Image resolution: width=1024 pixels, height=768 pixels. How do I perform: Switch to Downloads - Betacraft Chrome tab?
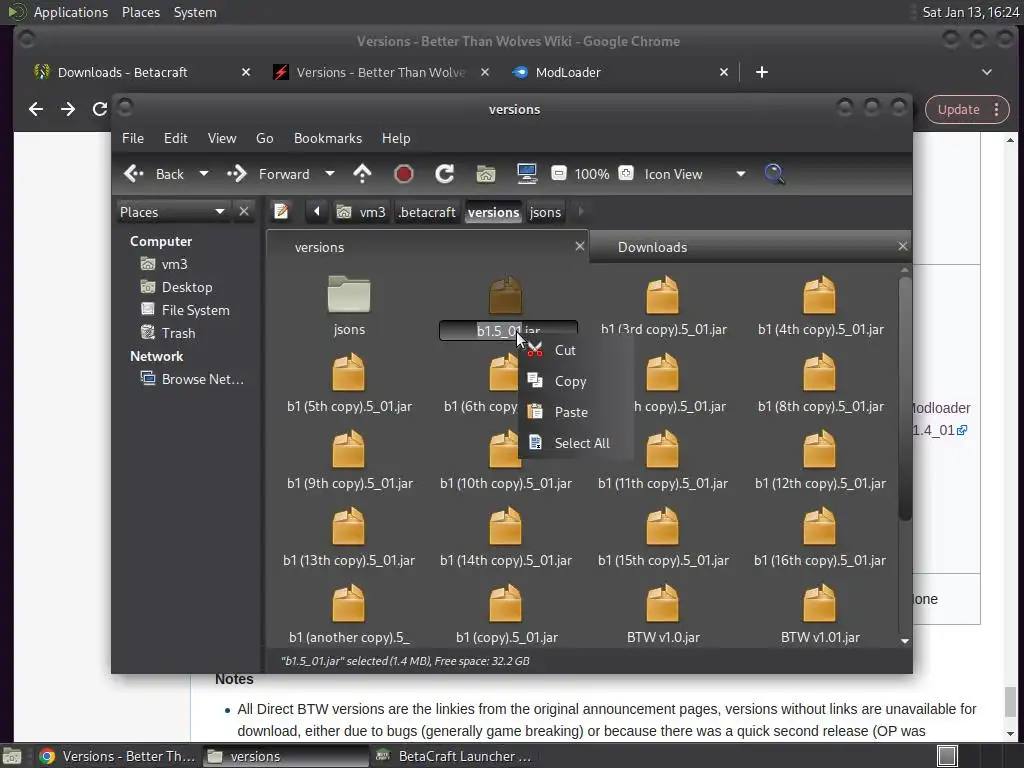pos(140,72)
